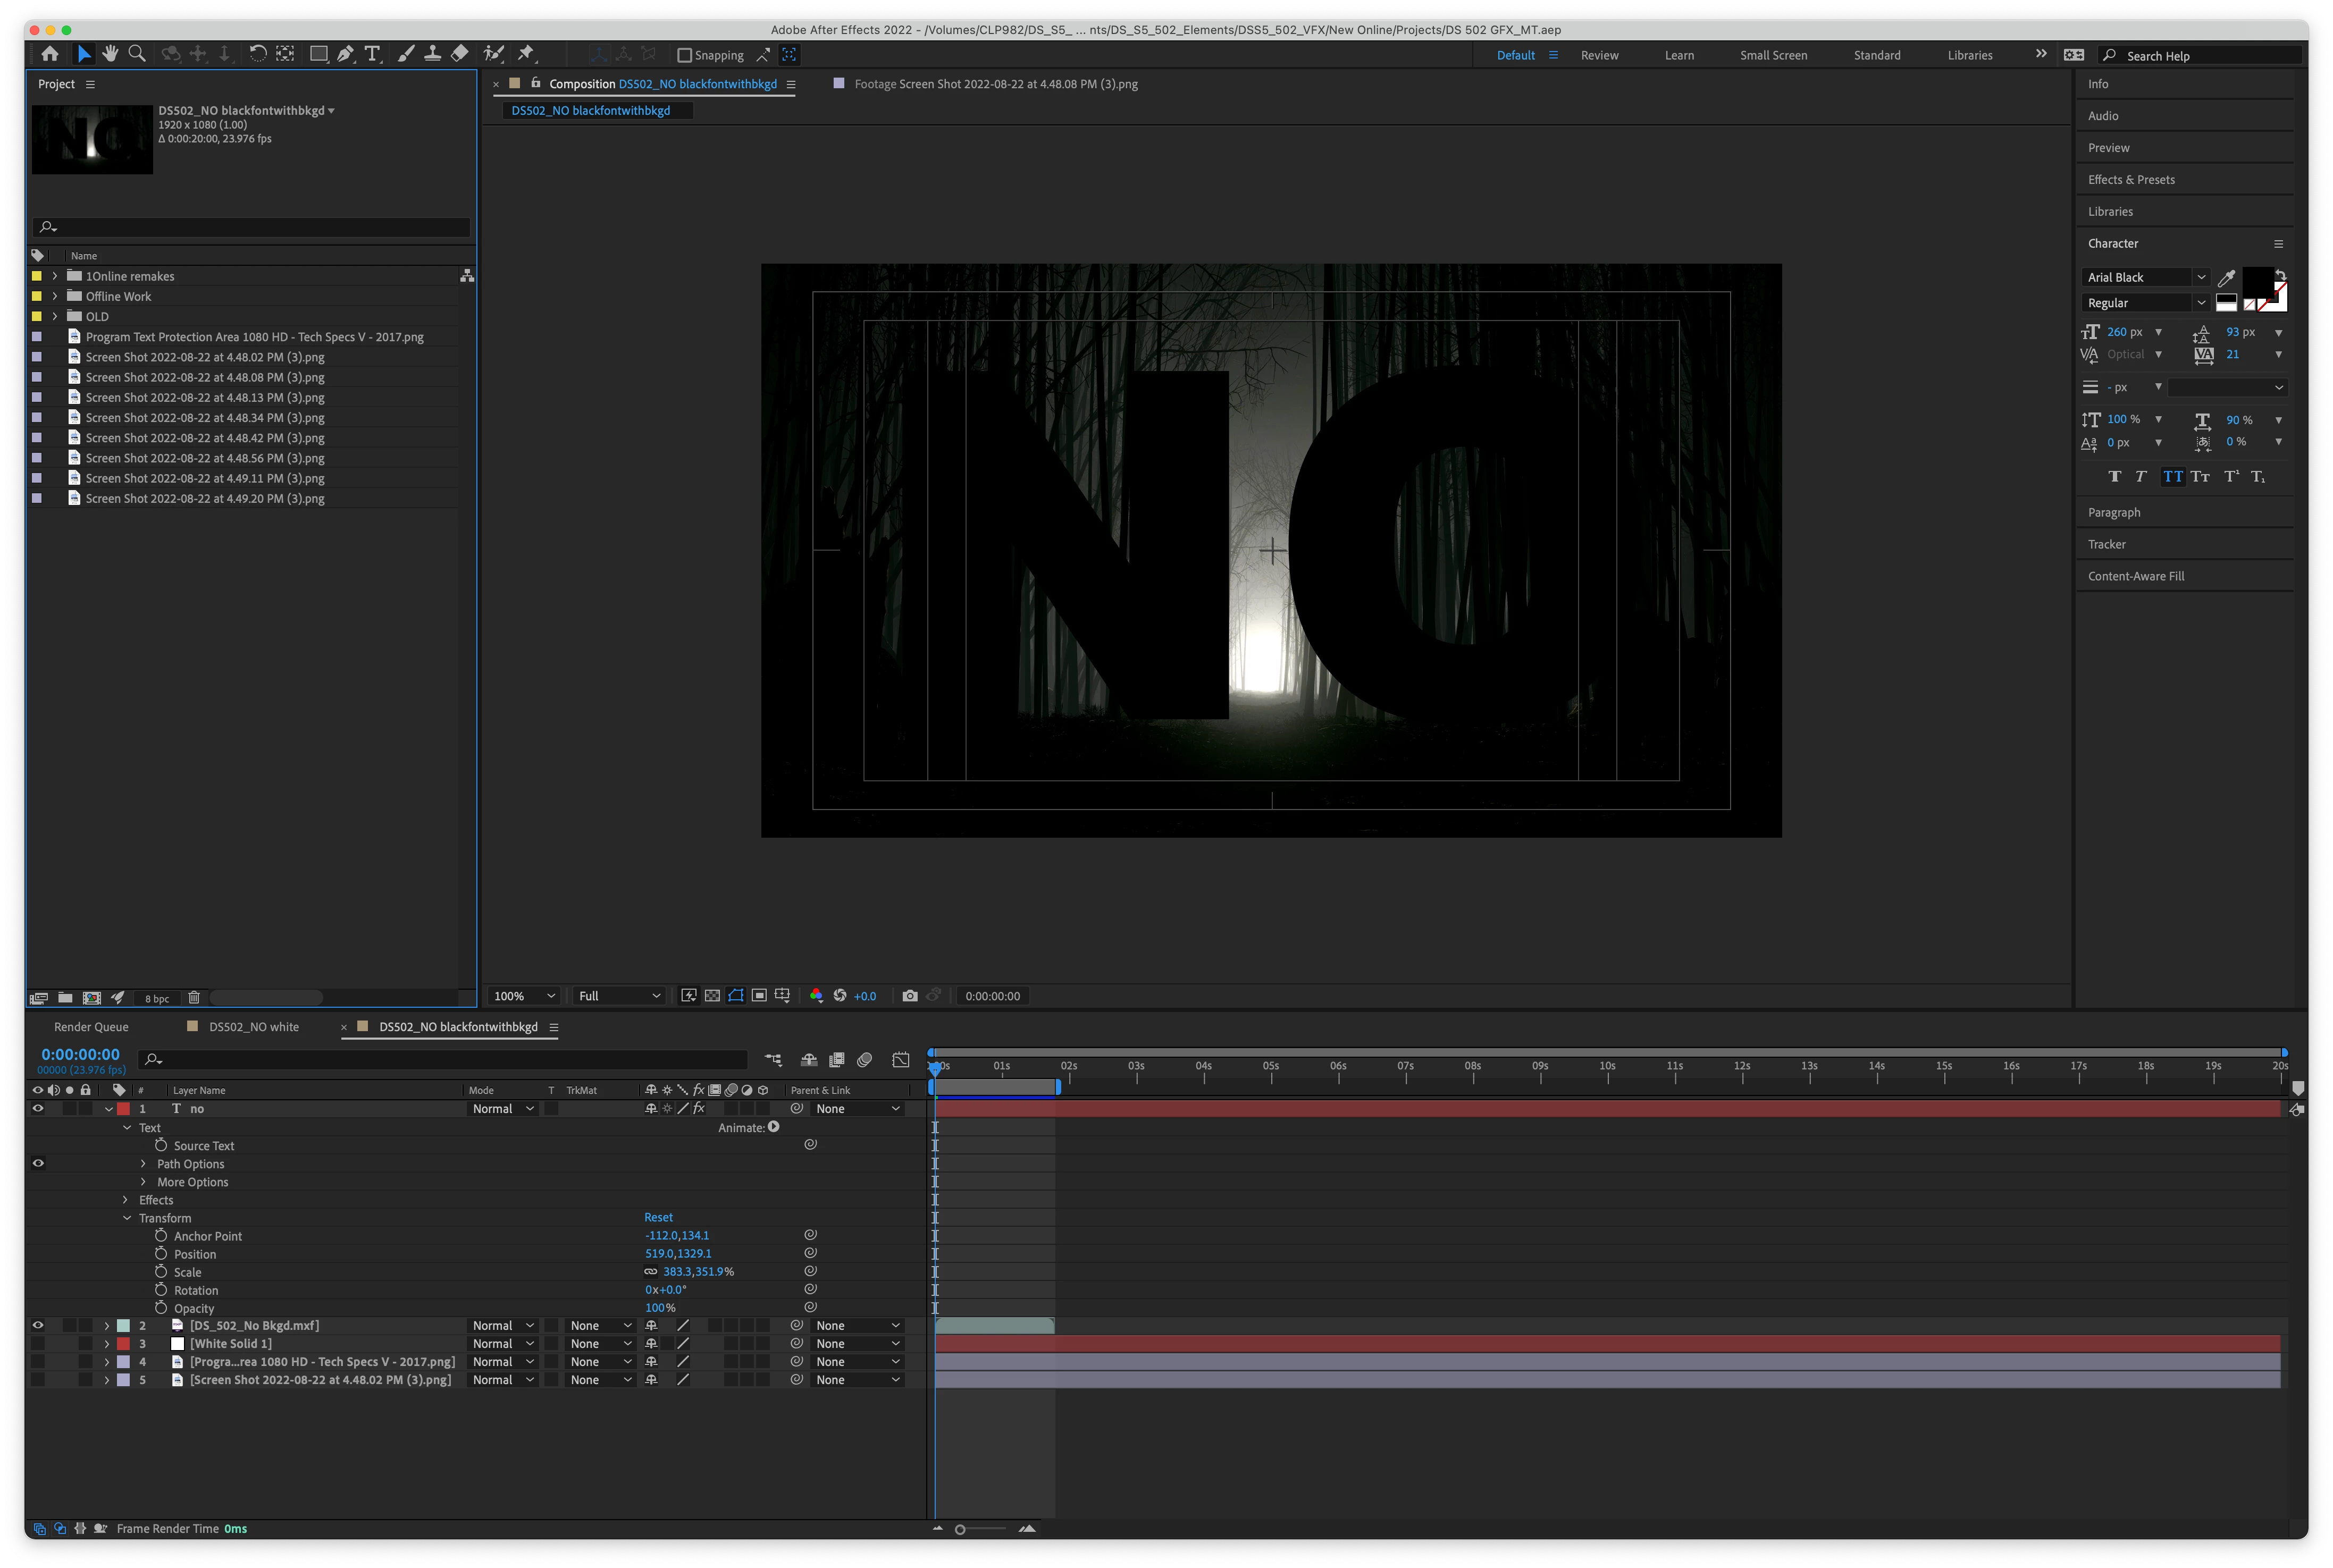
Task: Open the 100% magnification dropdown
Action: click(x=524, y=996)
